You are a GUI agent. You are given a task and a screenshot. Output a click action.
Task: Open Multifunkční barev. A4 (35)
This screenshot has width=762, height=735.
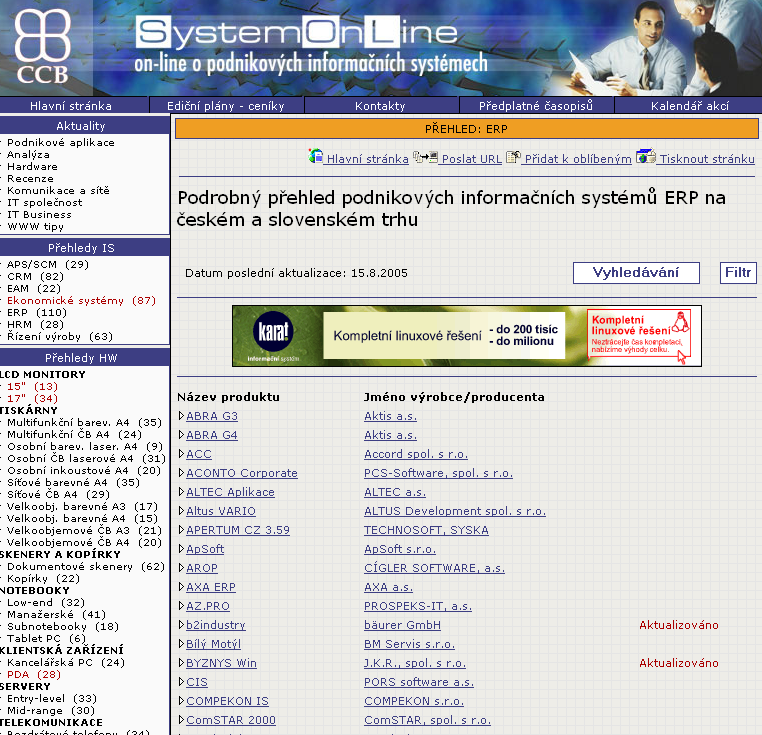click(x=84, y=422)
